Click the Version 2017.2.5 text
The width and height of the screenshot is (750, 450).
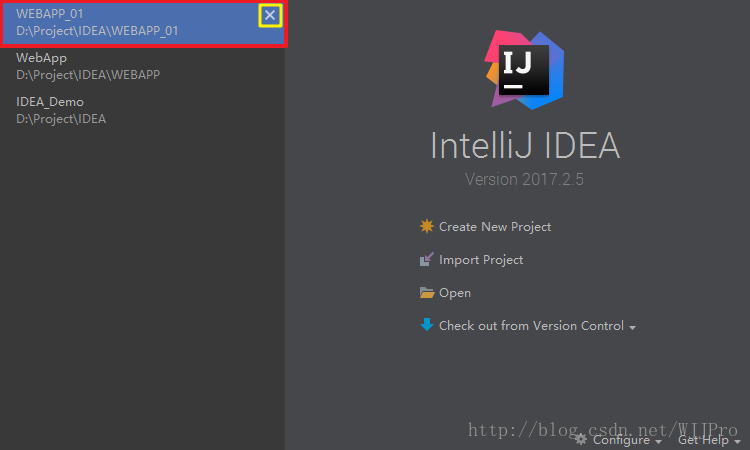(x=525, y=179)
